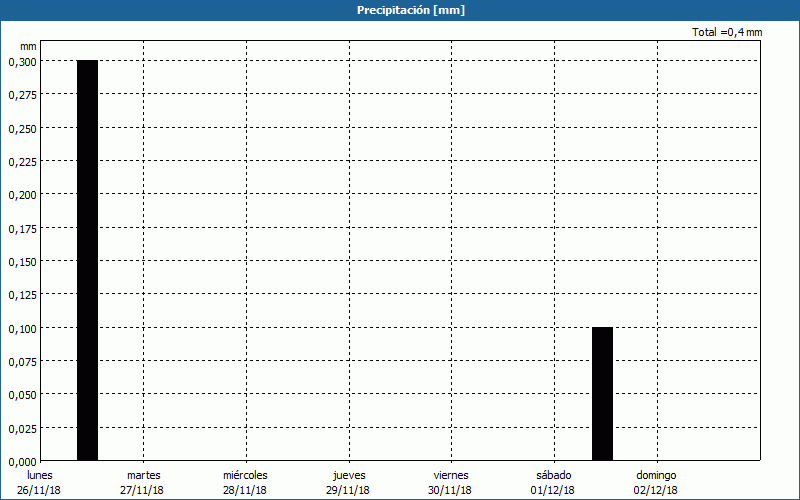Click the sábado 01/12/18 precipitation bar
Image resolution: width=800 pixels, height=500 pixels.
tap(602, 394)
